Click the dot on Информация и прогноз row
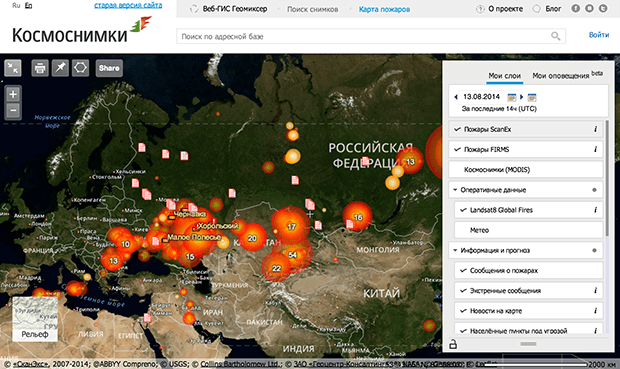Viewport: 620px width, 369px height. click(594, 250)
